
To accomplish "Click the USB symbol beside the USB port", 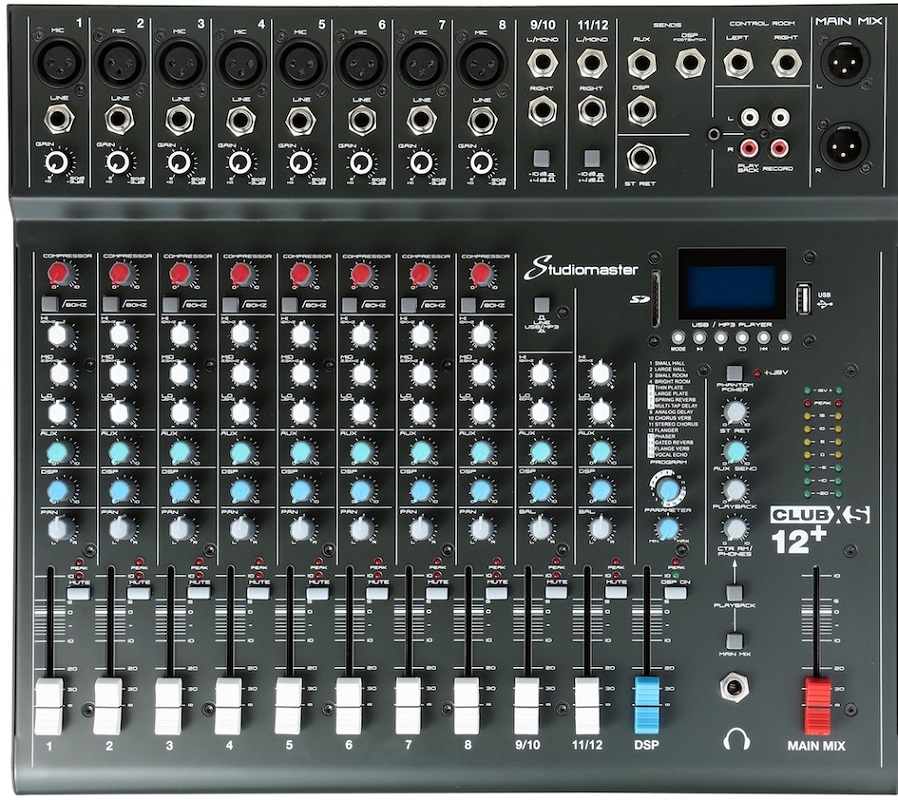I will 825,304.
